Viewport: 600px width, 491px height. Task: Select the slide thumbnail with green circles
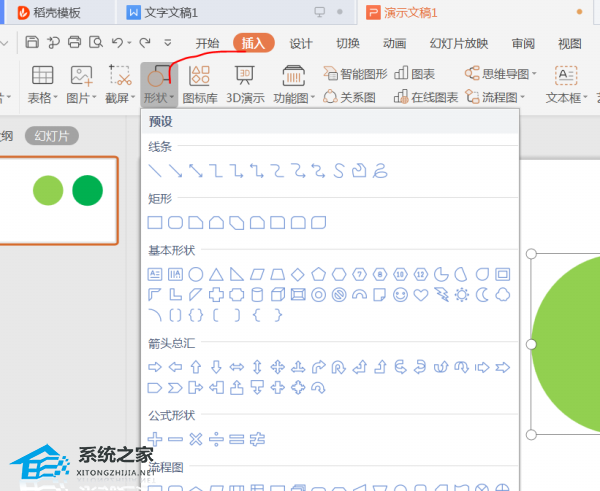click(x=58, y=201)
